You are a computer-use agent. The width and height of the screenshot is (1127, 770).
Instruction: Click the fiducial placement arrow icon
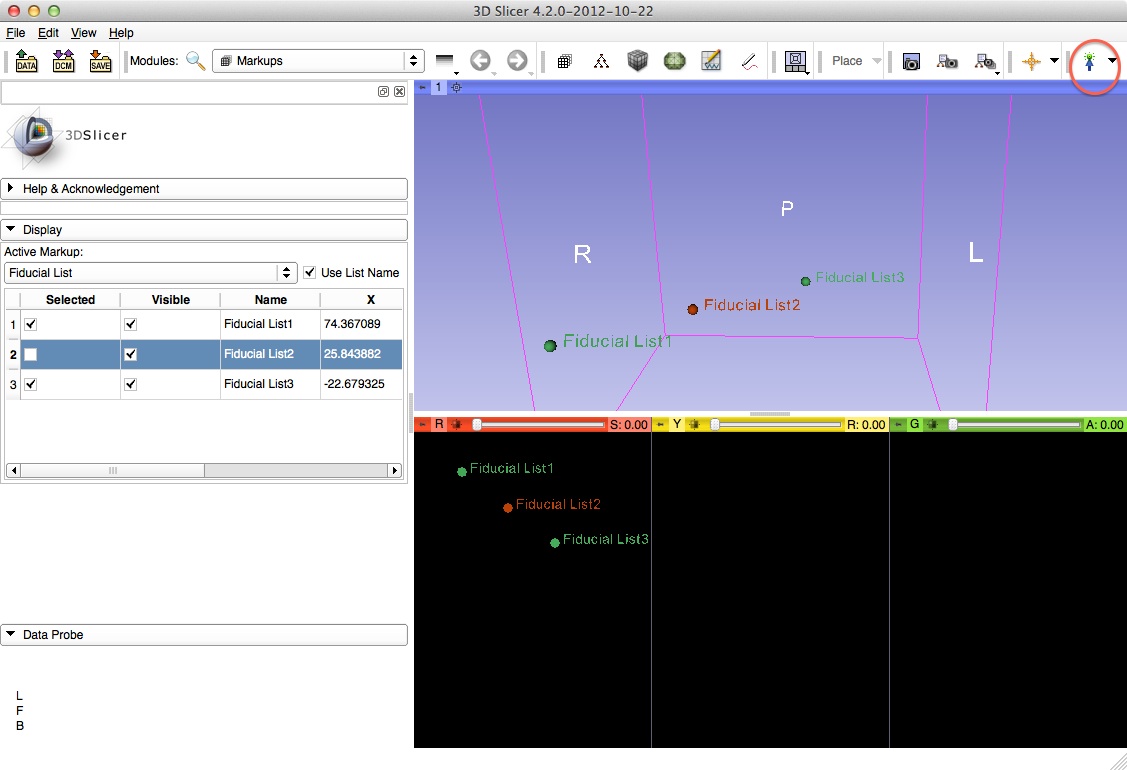(x=1089, y=61)
